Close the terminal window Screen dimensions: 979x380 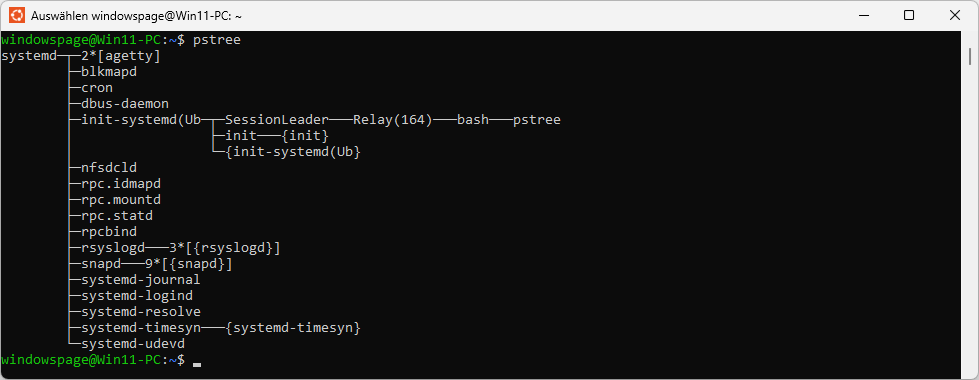(955, 15)
